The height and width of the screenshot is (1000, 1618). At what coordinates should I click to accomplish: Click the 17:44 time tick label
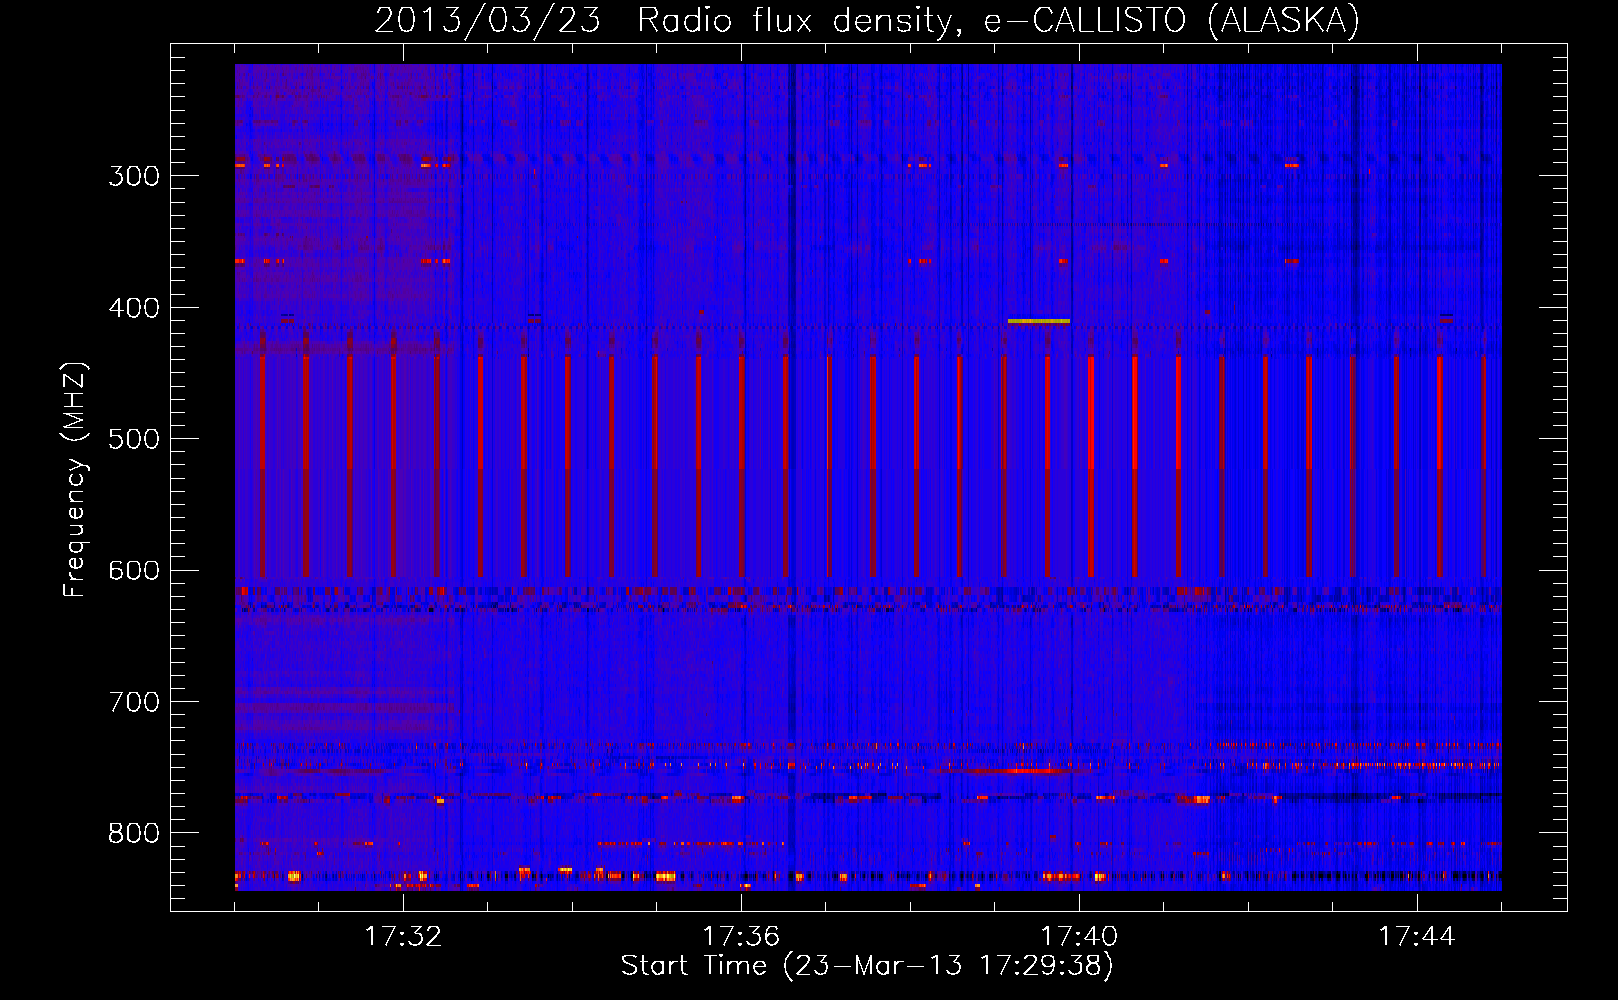(1417, 937)
